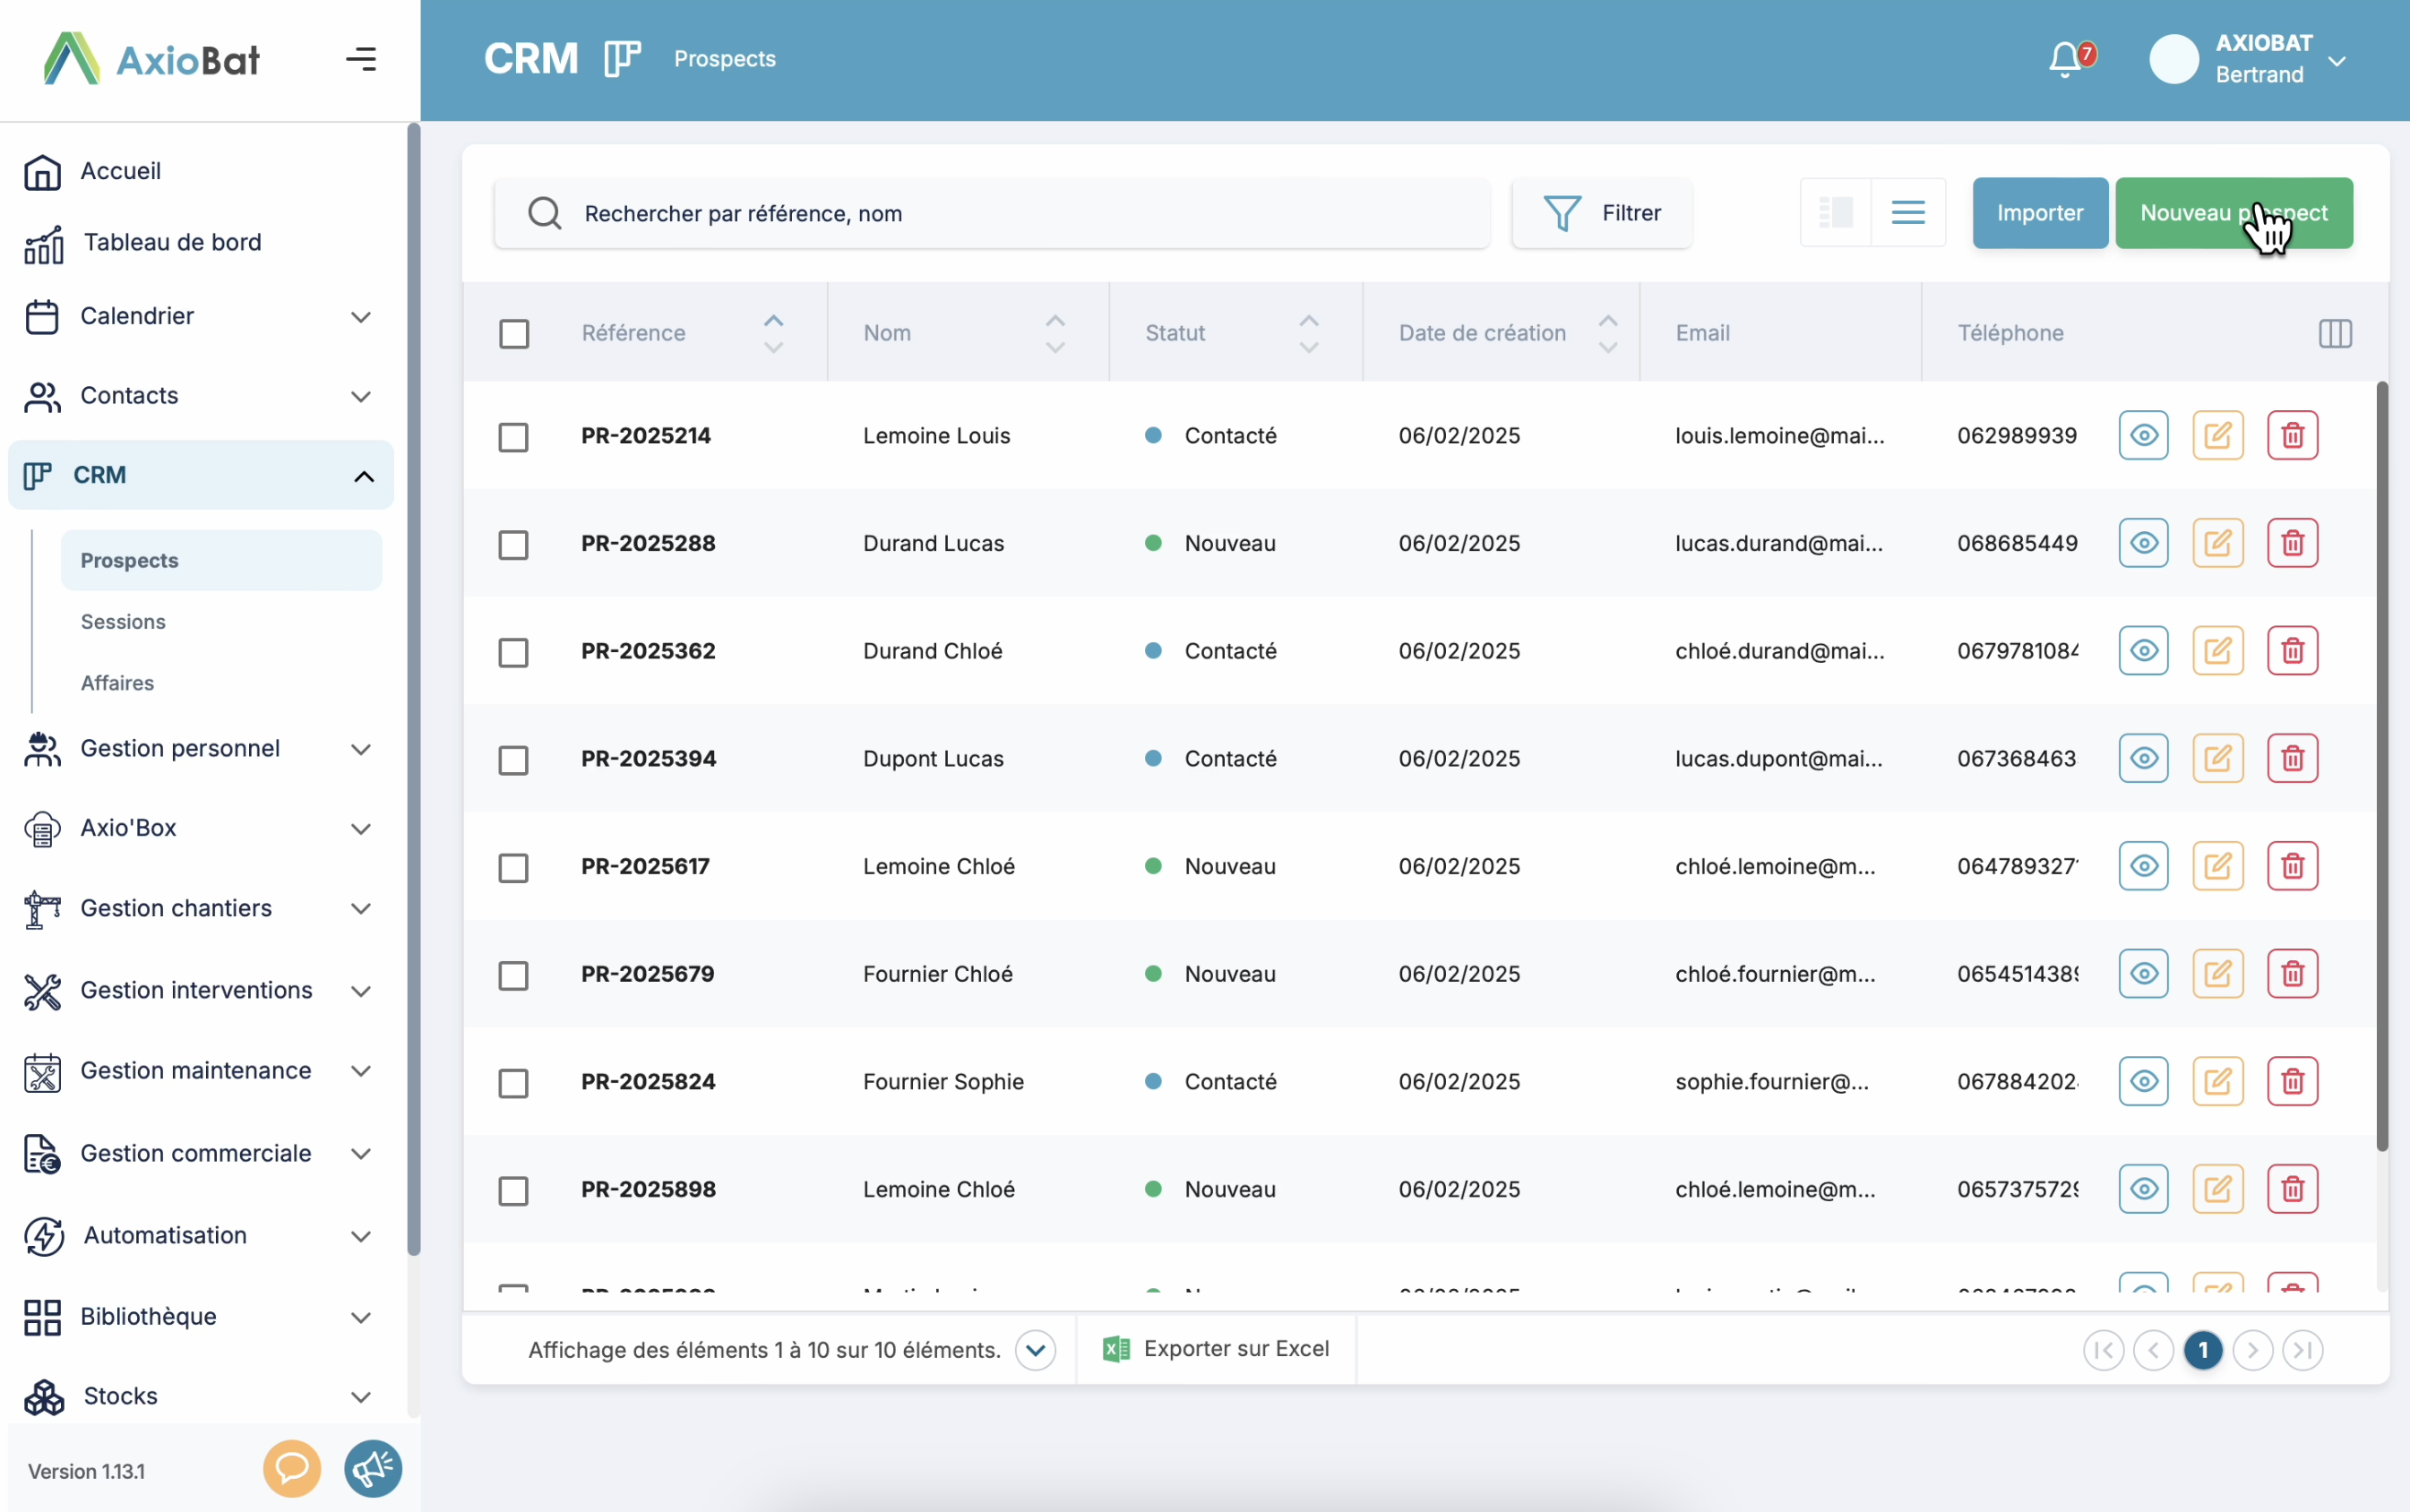Click the megaphone announcements icon
This screenshot has height=1512, width=2410.
pyautogui.click(x=373, y=1468)
